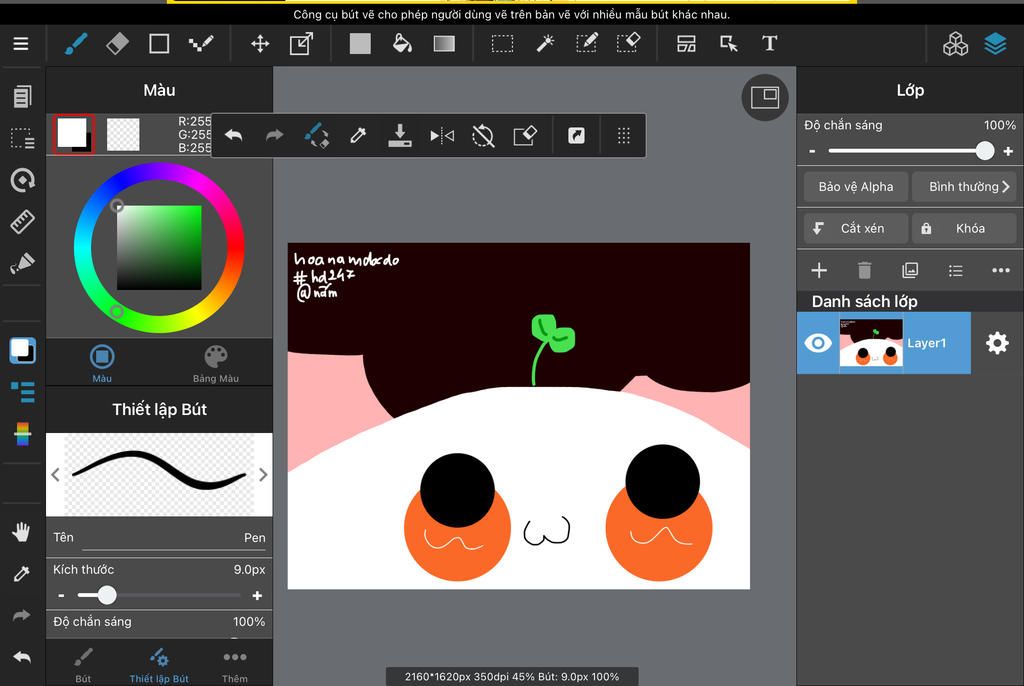Show next brush preview
This screenshot has height=686, width=1024.
(263, 474)
